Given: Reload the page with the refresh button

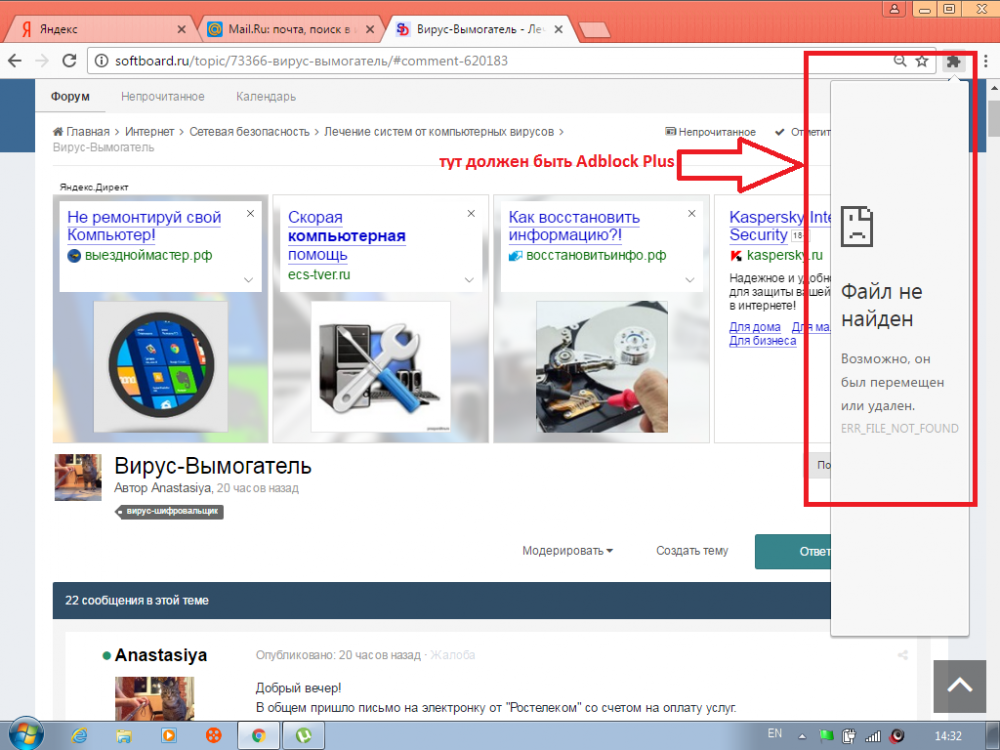Looking at the screenshot, I should (69, 61).
